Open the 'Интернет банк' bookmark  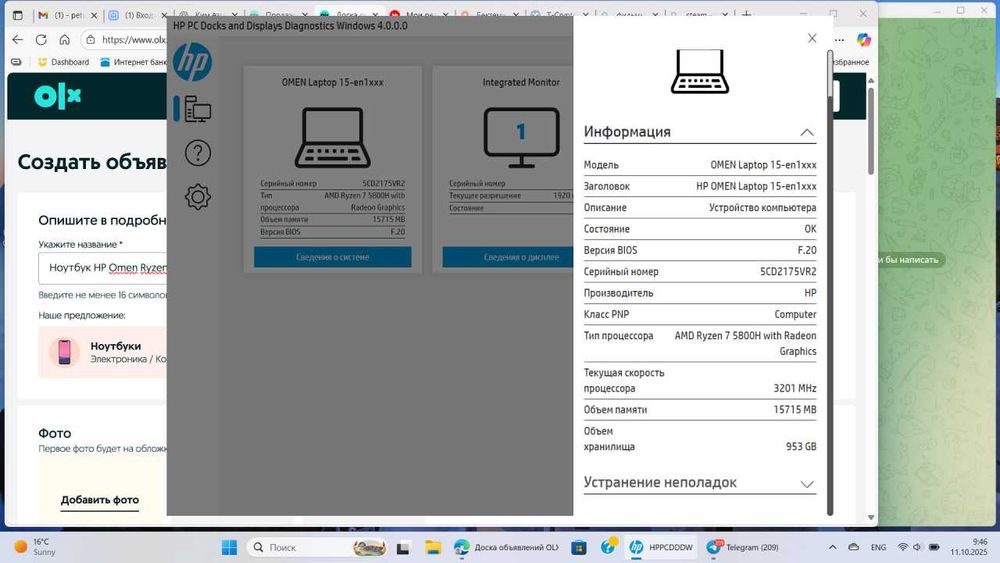coord(133,62)
